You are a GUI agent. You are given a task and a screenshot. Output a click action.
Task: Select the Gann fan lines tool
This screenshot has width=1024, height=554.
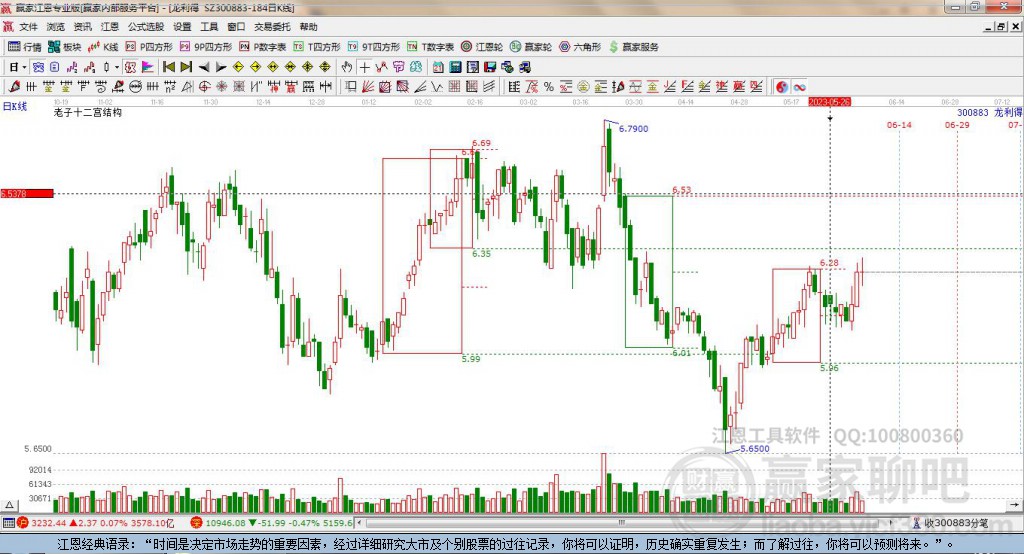tap(367, 87)
